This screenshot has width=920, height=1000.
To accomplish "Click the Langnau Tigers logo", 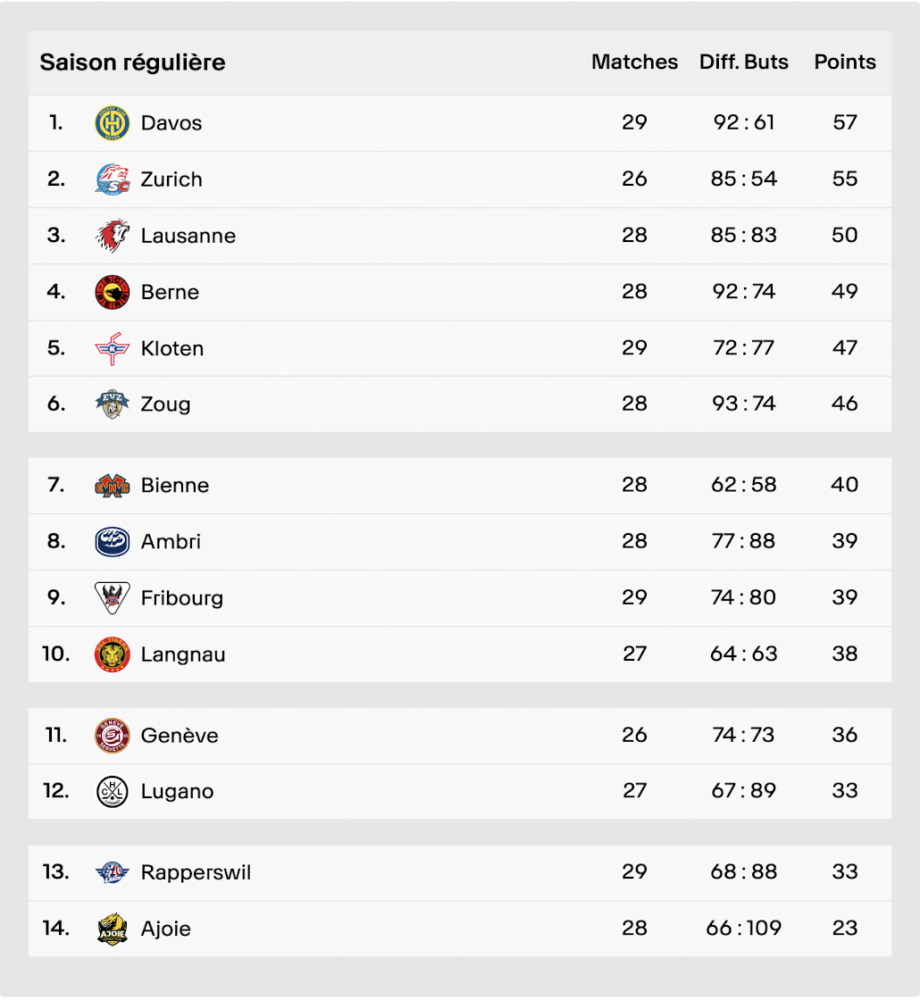I will pyautogui.click(x=112, y=654).
